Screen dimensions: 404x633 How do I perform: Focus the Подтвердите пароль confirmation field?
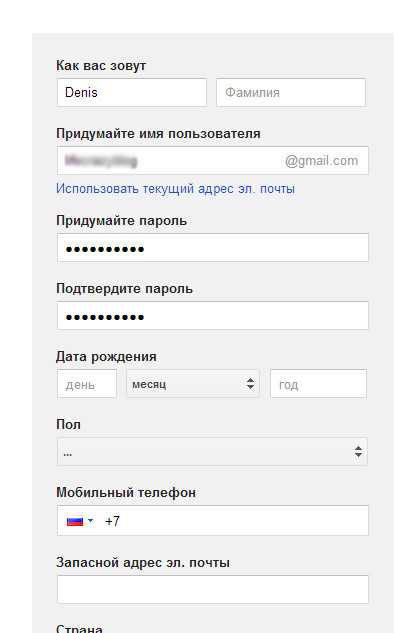point(213,316)
